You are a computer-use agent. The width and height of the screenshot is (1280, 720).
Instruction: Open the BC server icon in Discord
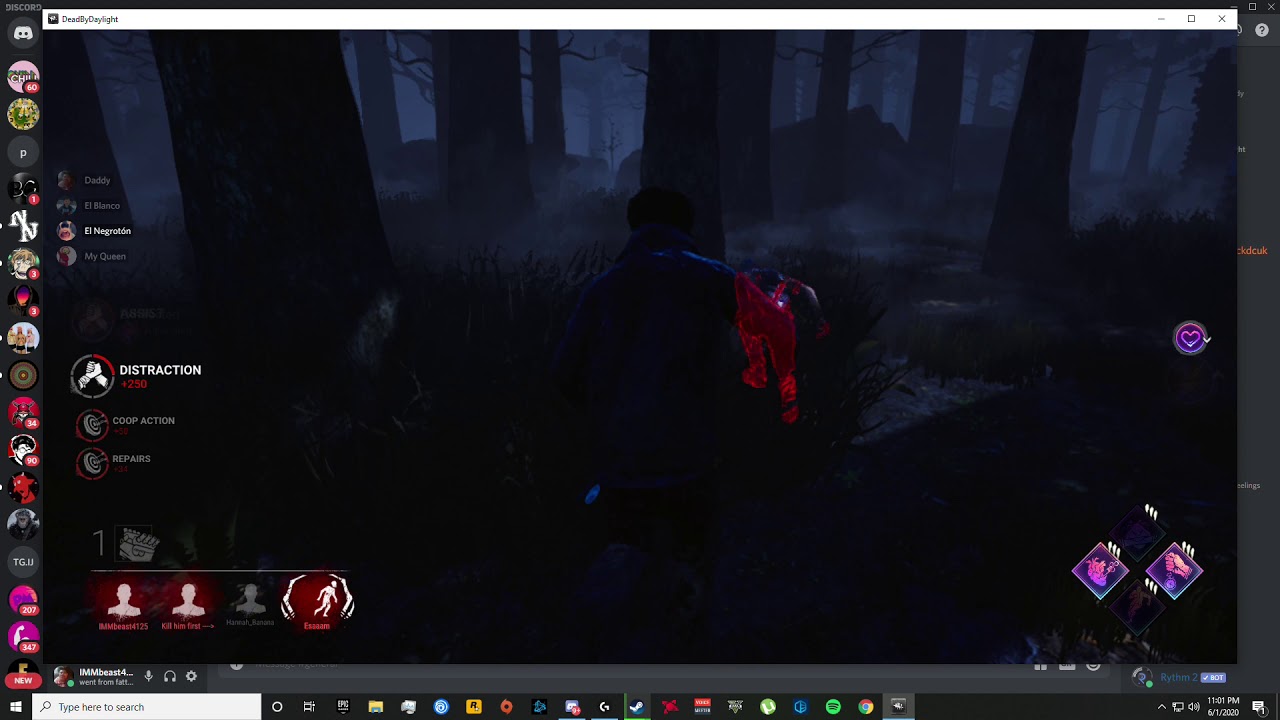(x=23, y=188)
